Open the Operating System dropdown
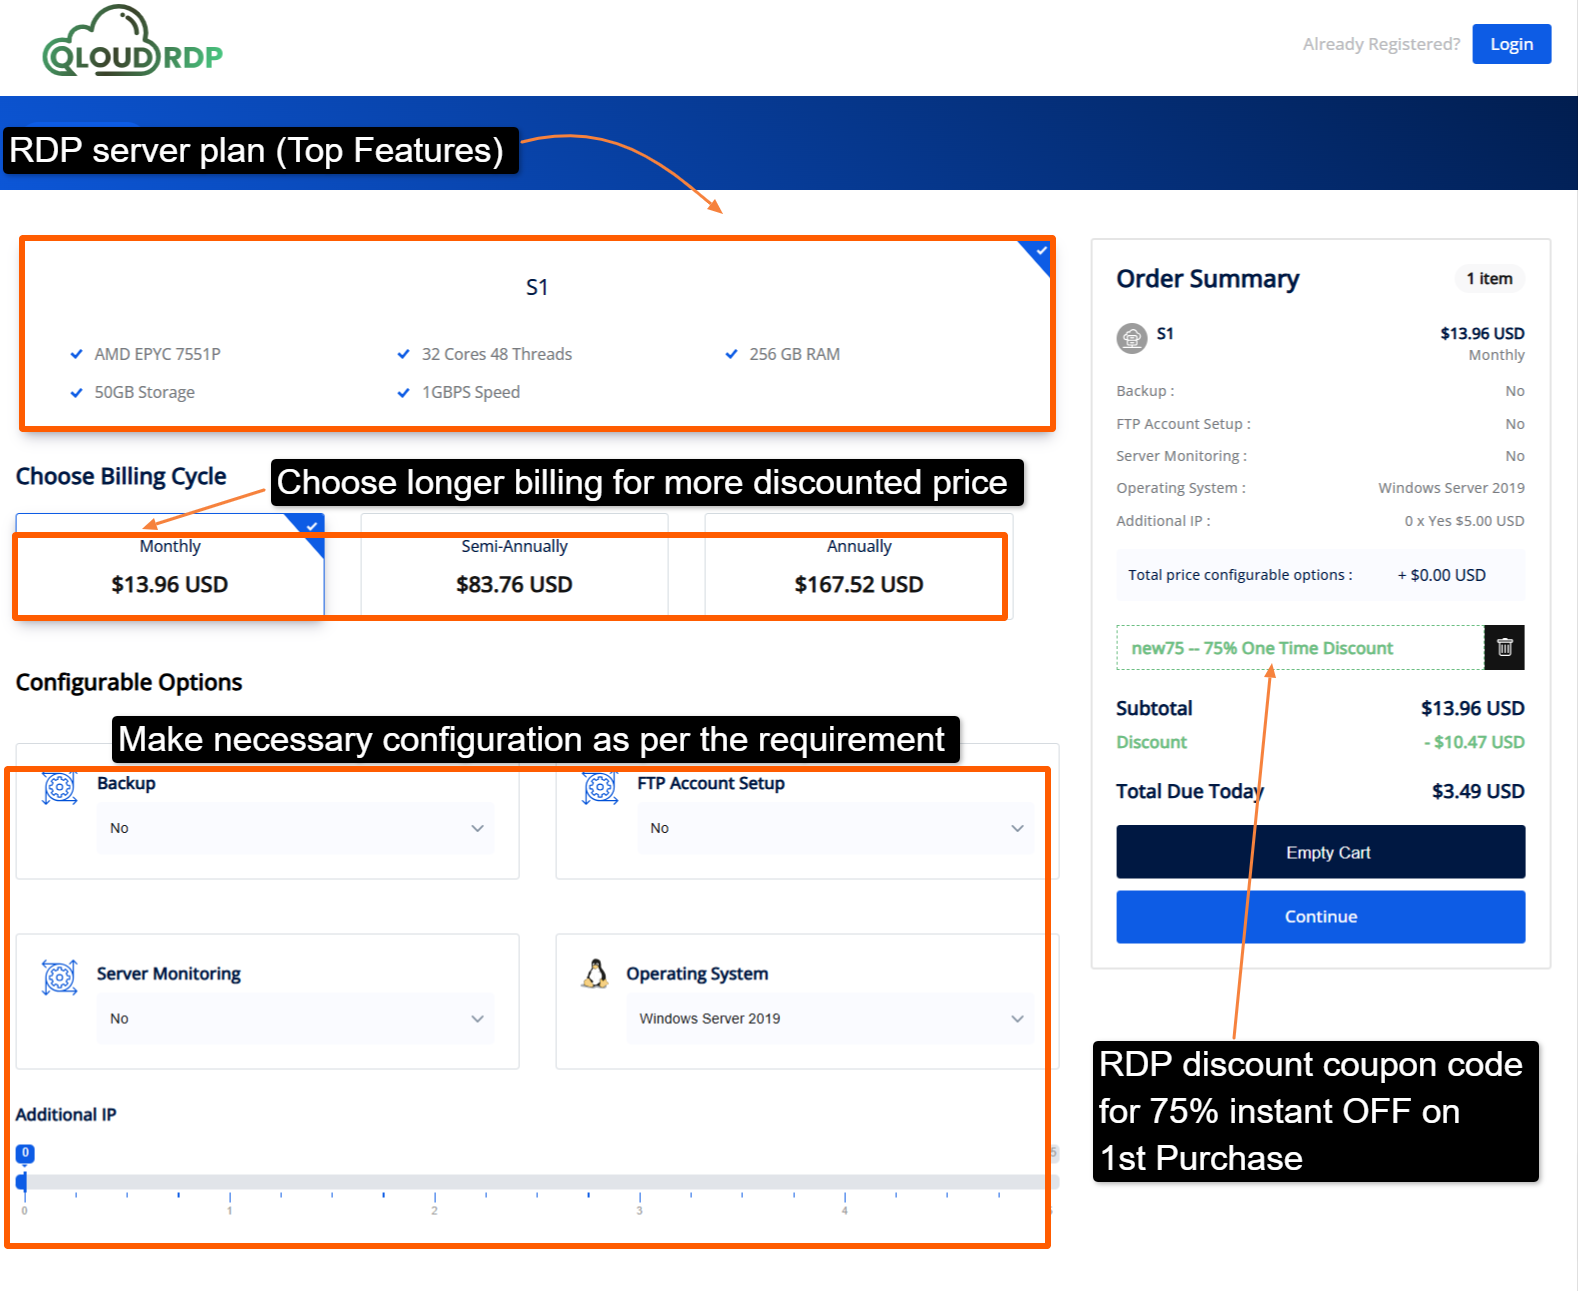 [x=830, y=1018]
